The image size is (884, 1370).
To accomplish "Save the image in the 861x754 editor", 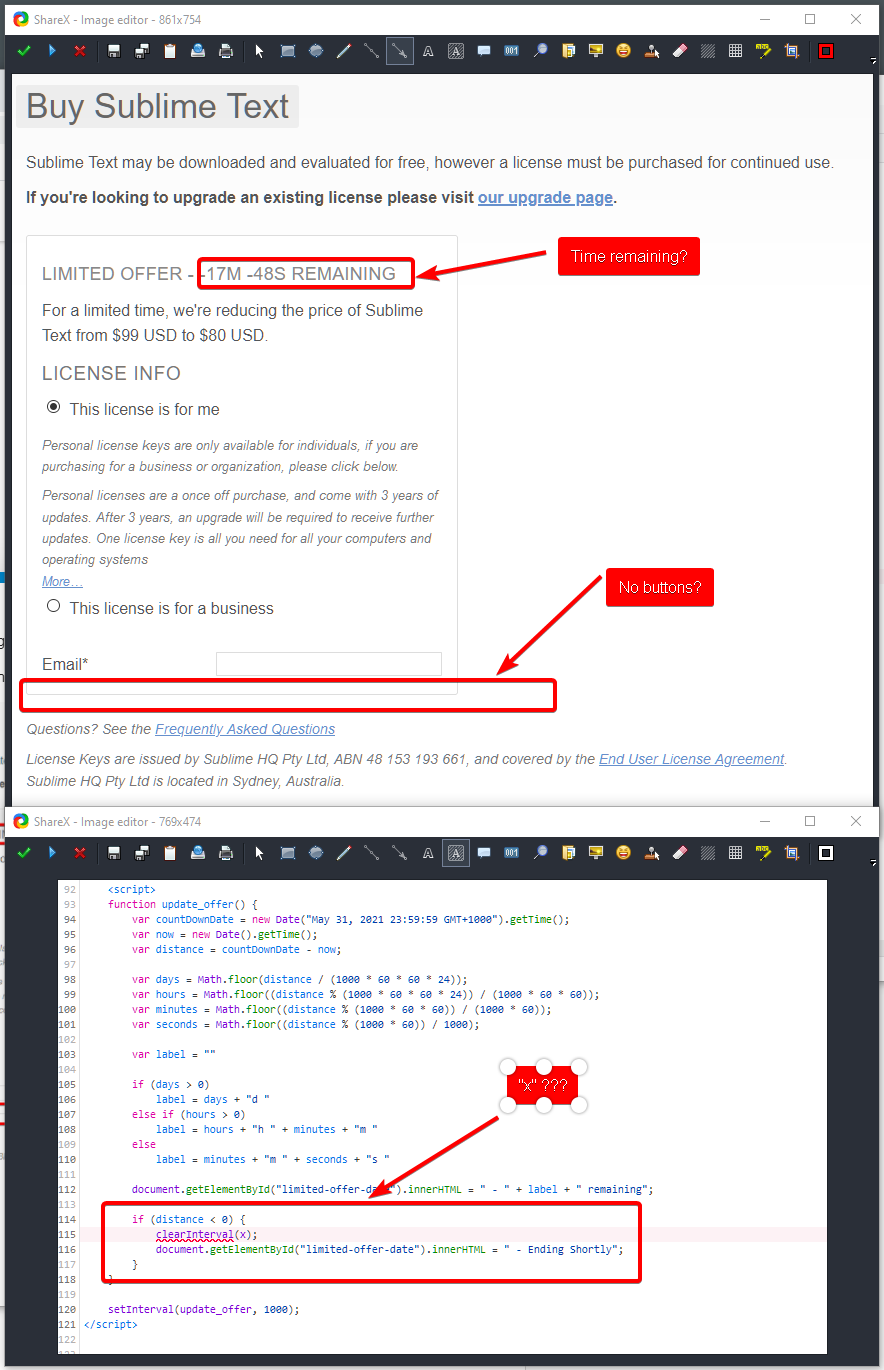I will pyautogui.click(x=114, y=51).
